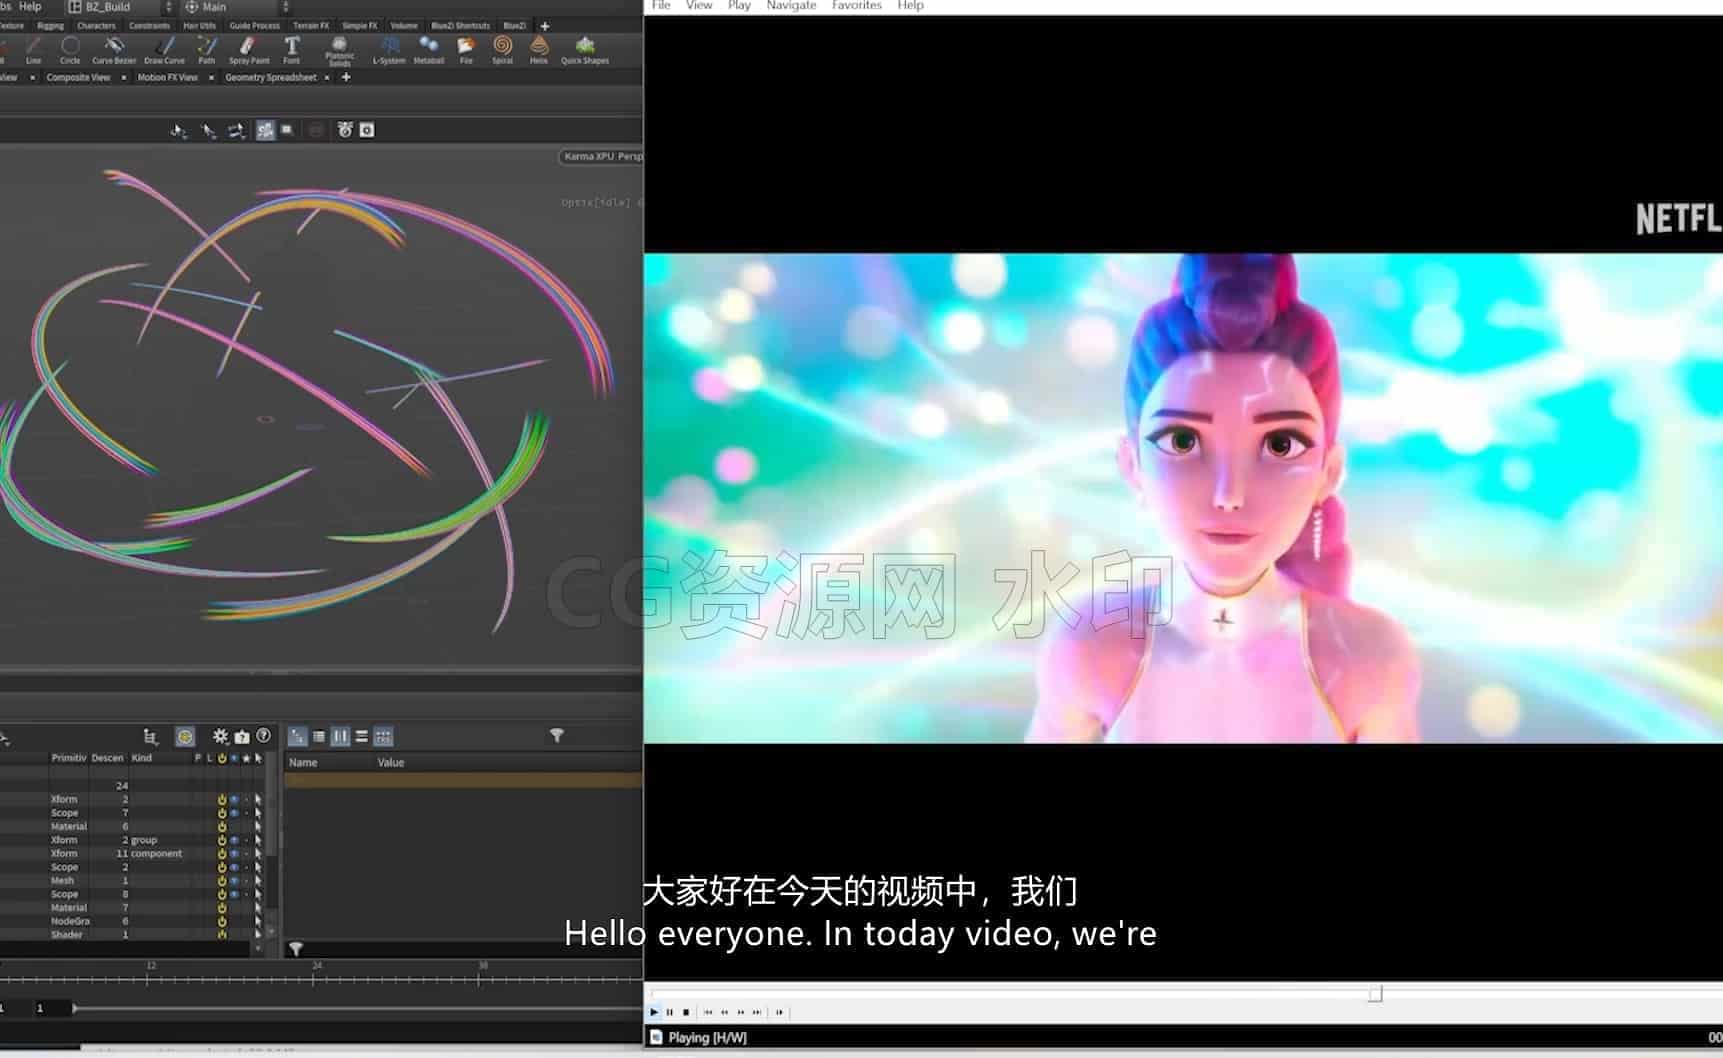Choose the Draw Curve shelf tool
This screenshot has height=1058, width=1723.
click(x=164, y=49)
